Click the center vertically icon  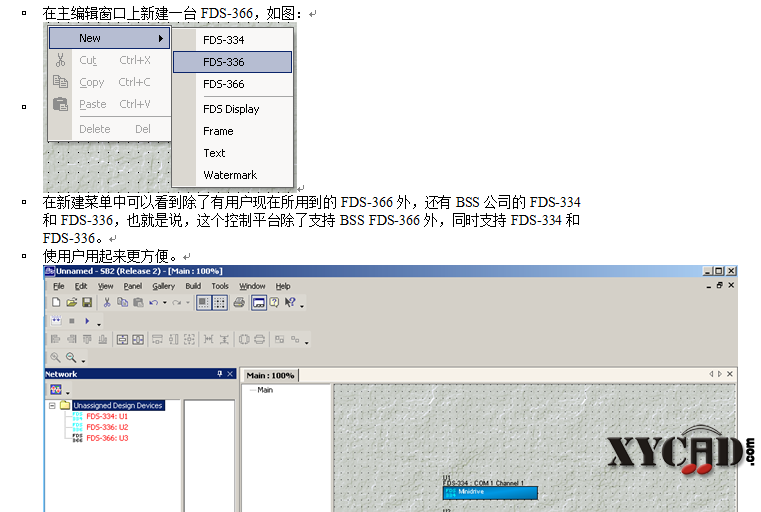pos(122,339)
